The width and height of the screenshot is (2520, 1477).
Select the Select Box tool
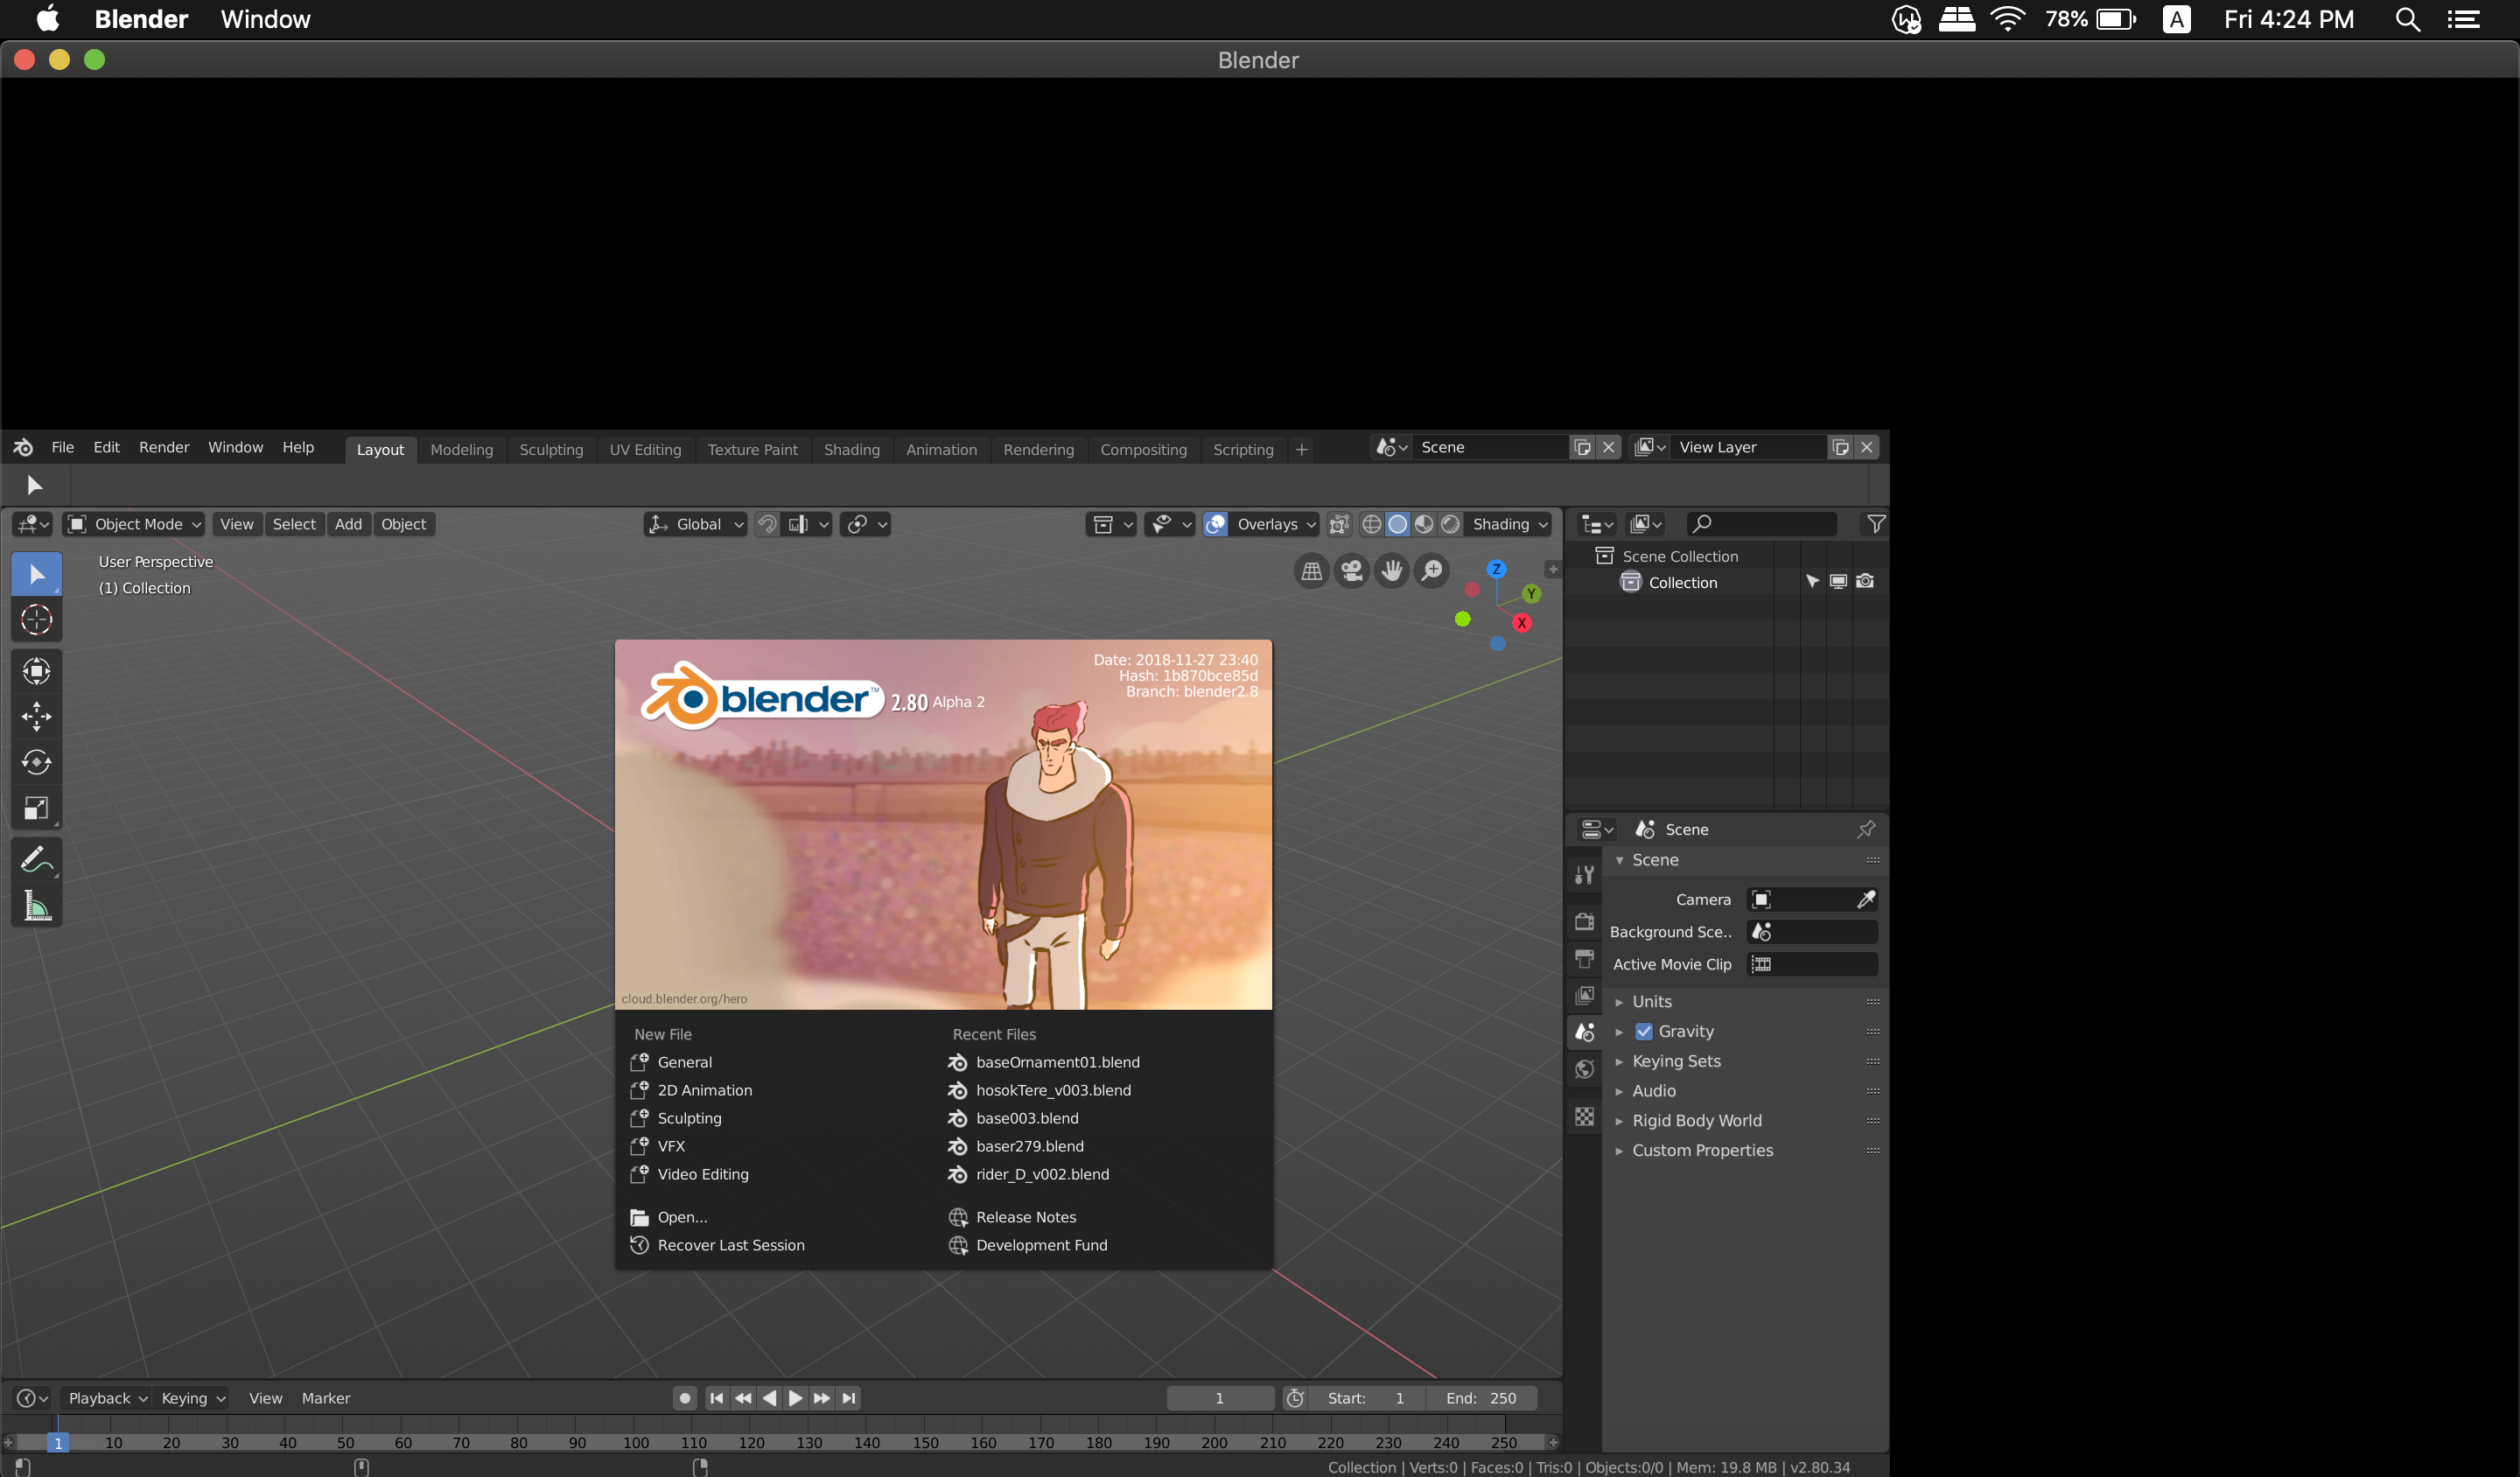click(36, 574)
